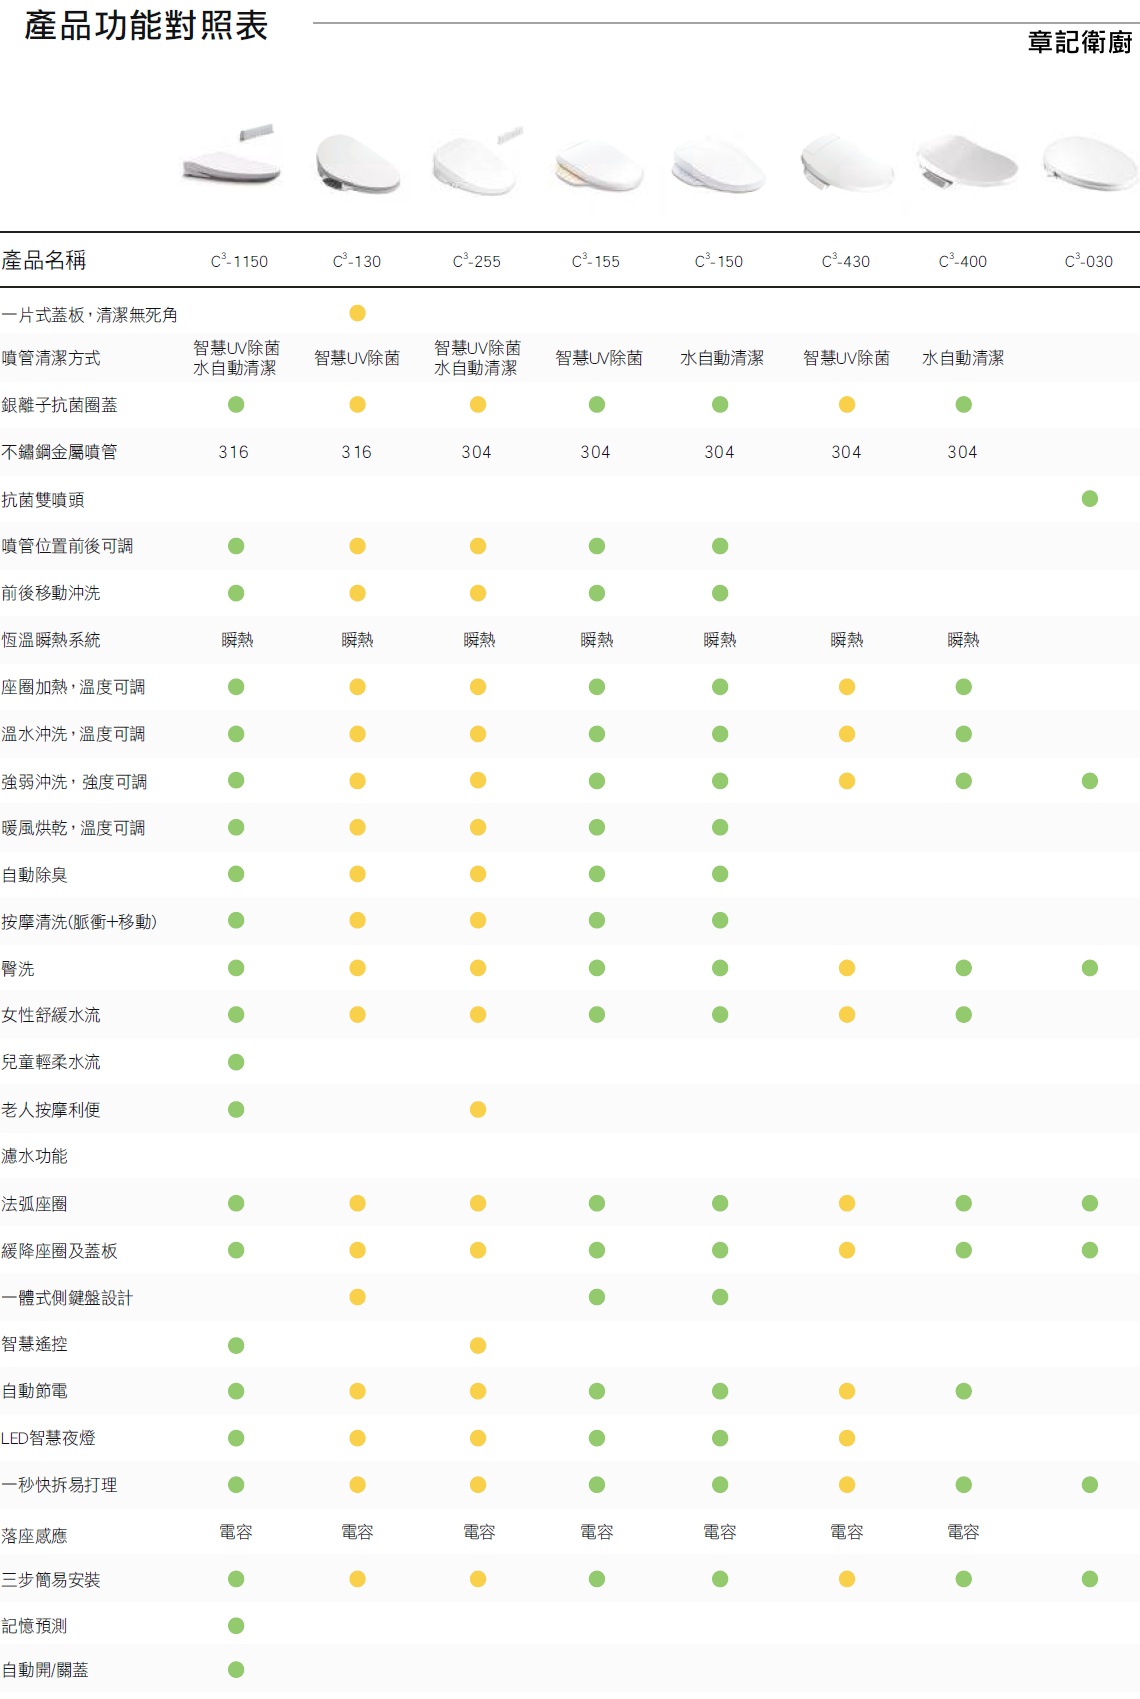Click the 316 value under C³-130
1140x1699 pixels.
tap(357, 452)
